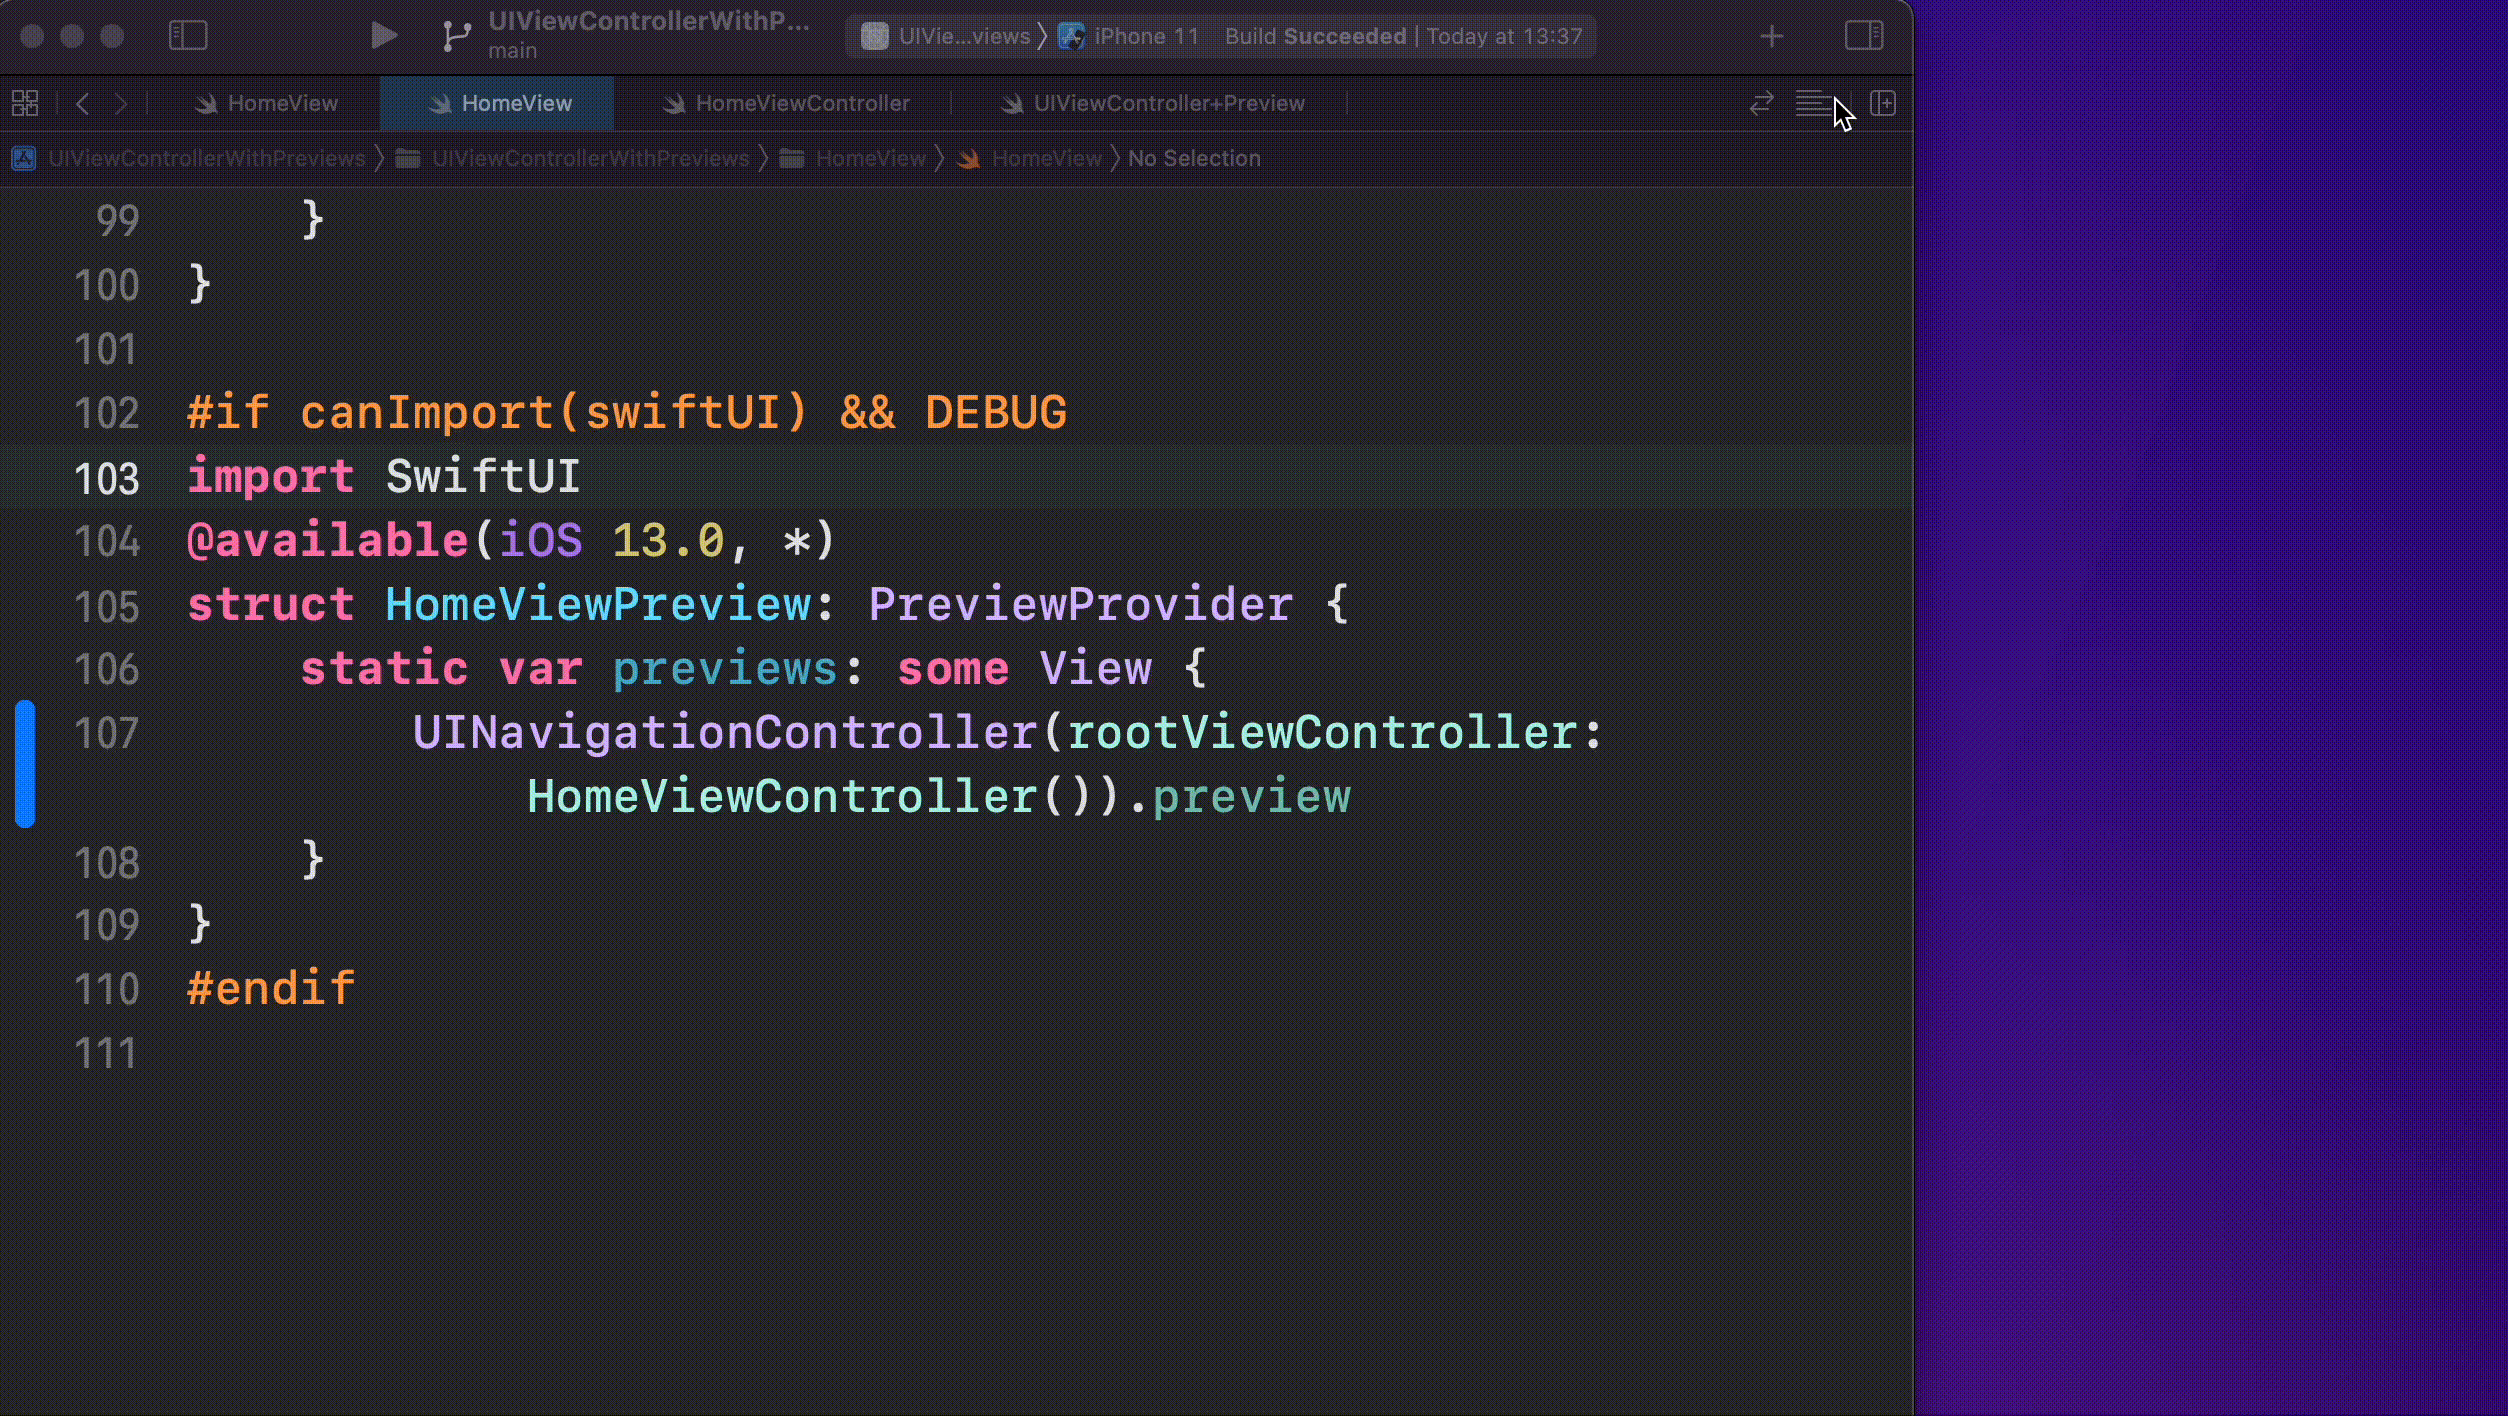Image resolution: width=2508 pixels, height=1416 pixels.
Task: Click '#if canImport(swiftUI) && DEBUG' line
Action: point(627,412)
